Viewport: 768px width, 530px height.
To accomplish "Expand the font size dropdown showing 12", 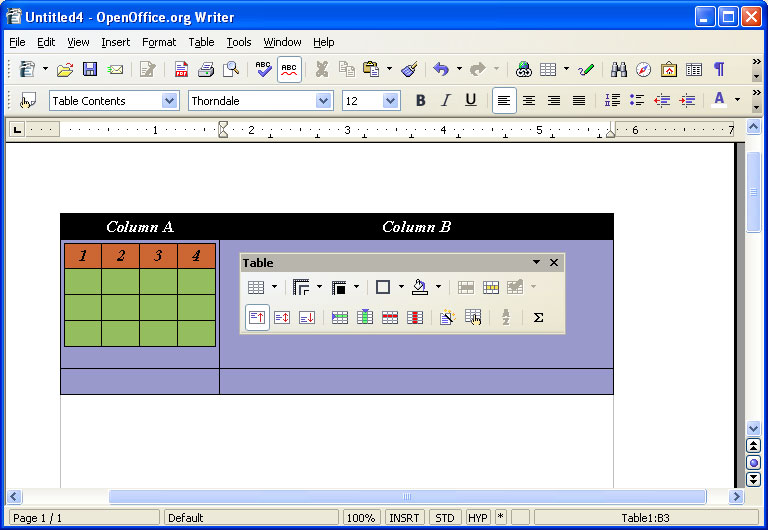I will pyautogui.click(x=390, y=100).
